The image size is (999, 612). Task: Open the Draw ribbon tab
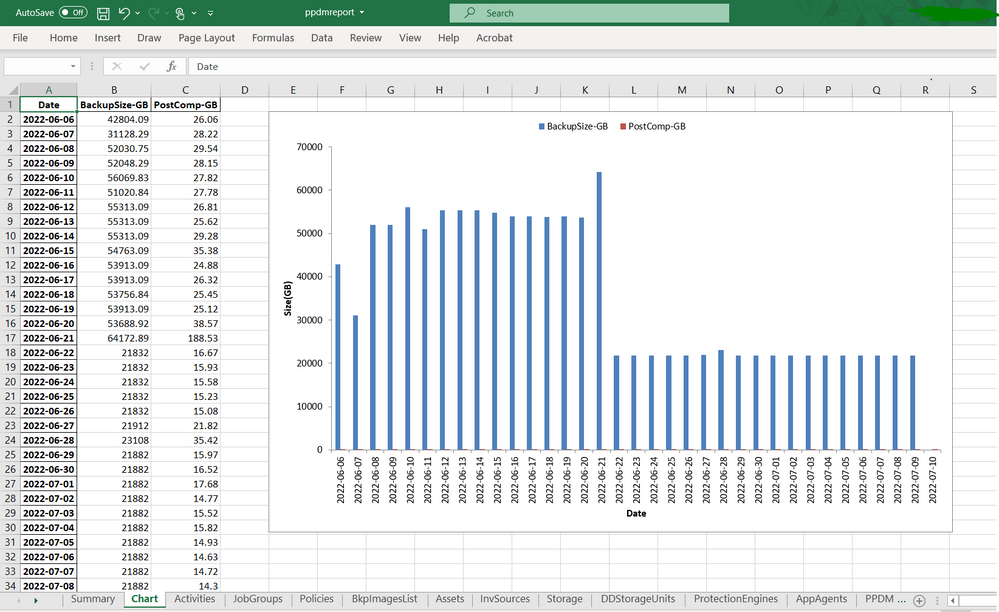[x=149, y=38]
